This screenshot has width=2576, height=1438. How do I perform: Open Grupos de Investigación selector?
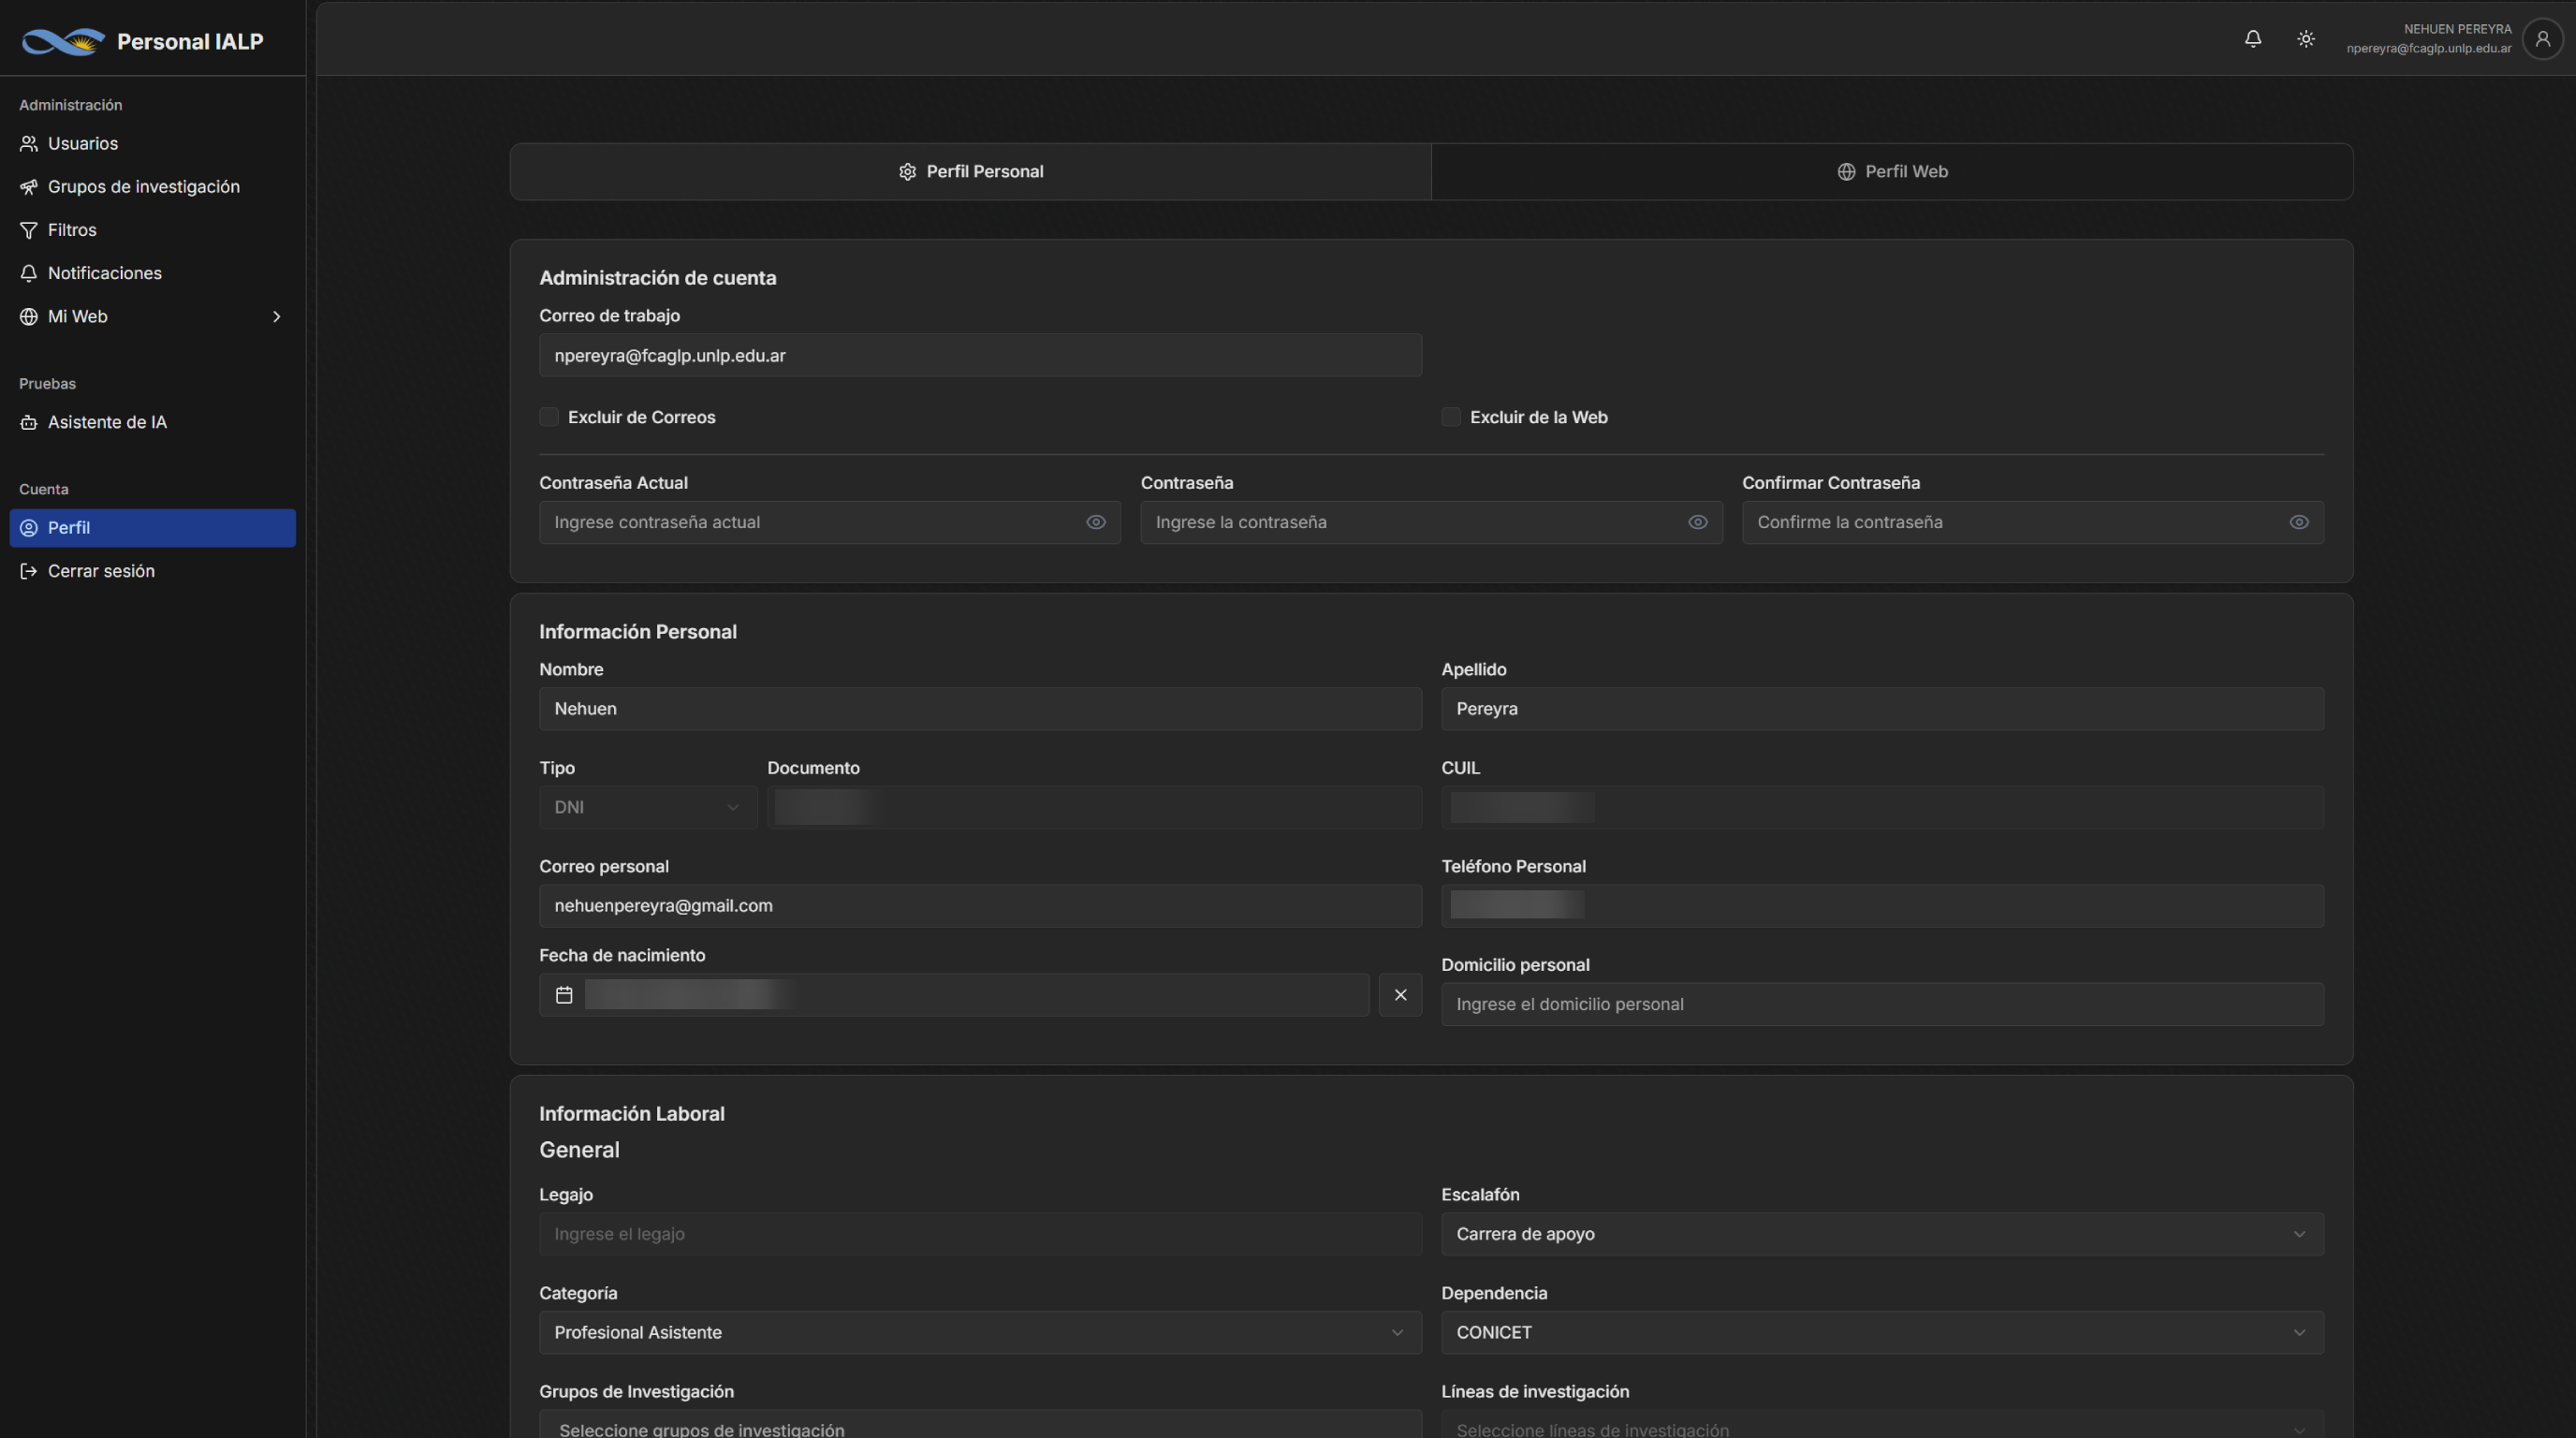(980, 1425)
